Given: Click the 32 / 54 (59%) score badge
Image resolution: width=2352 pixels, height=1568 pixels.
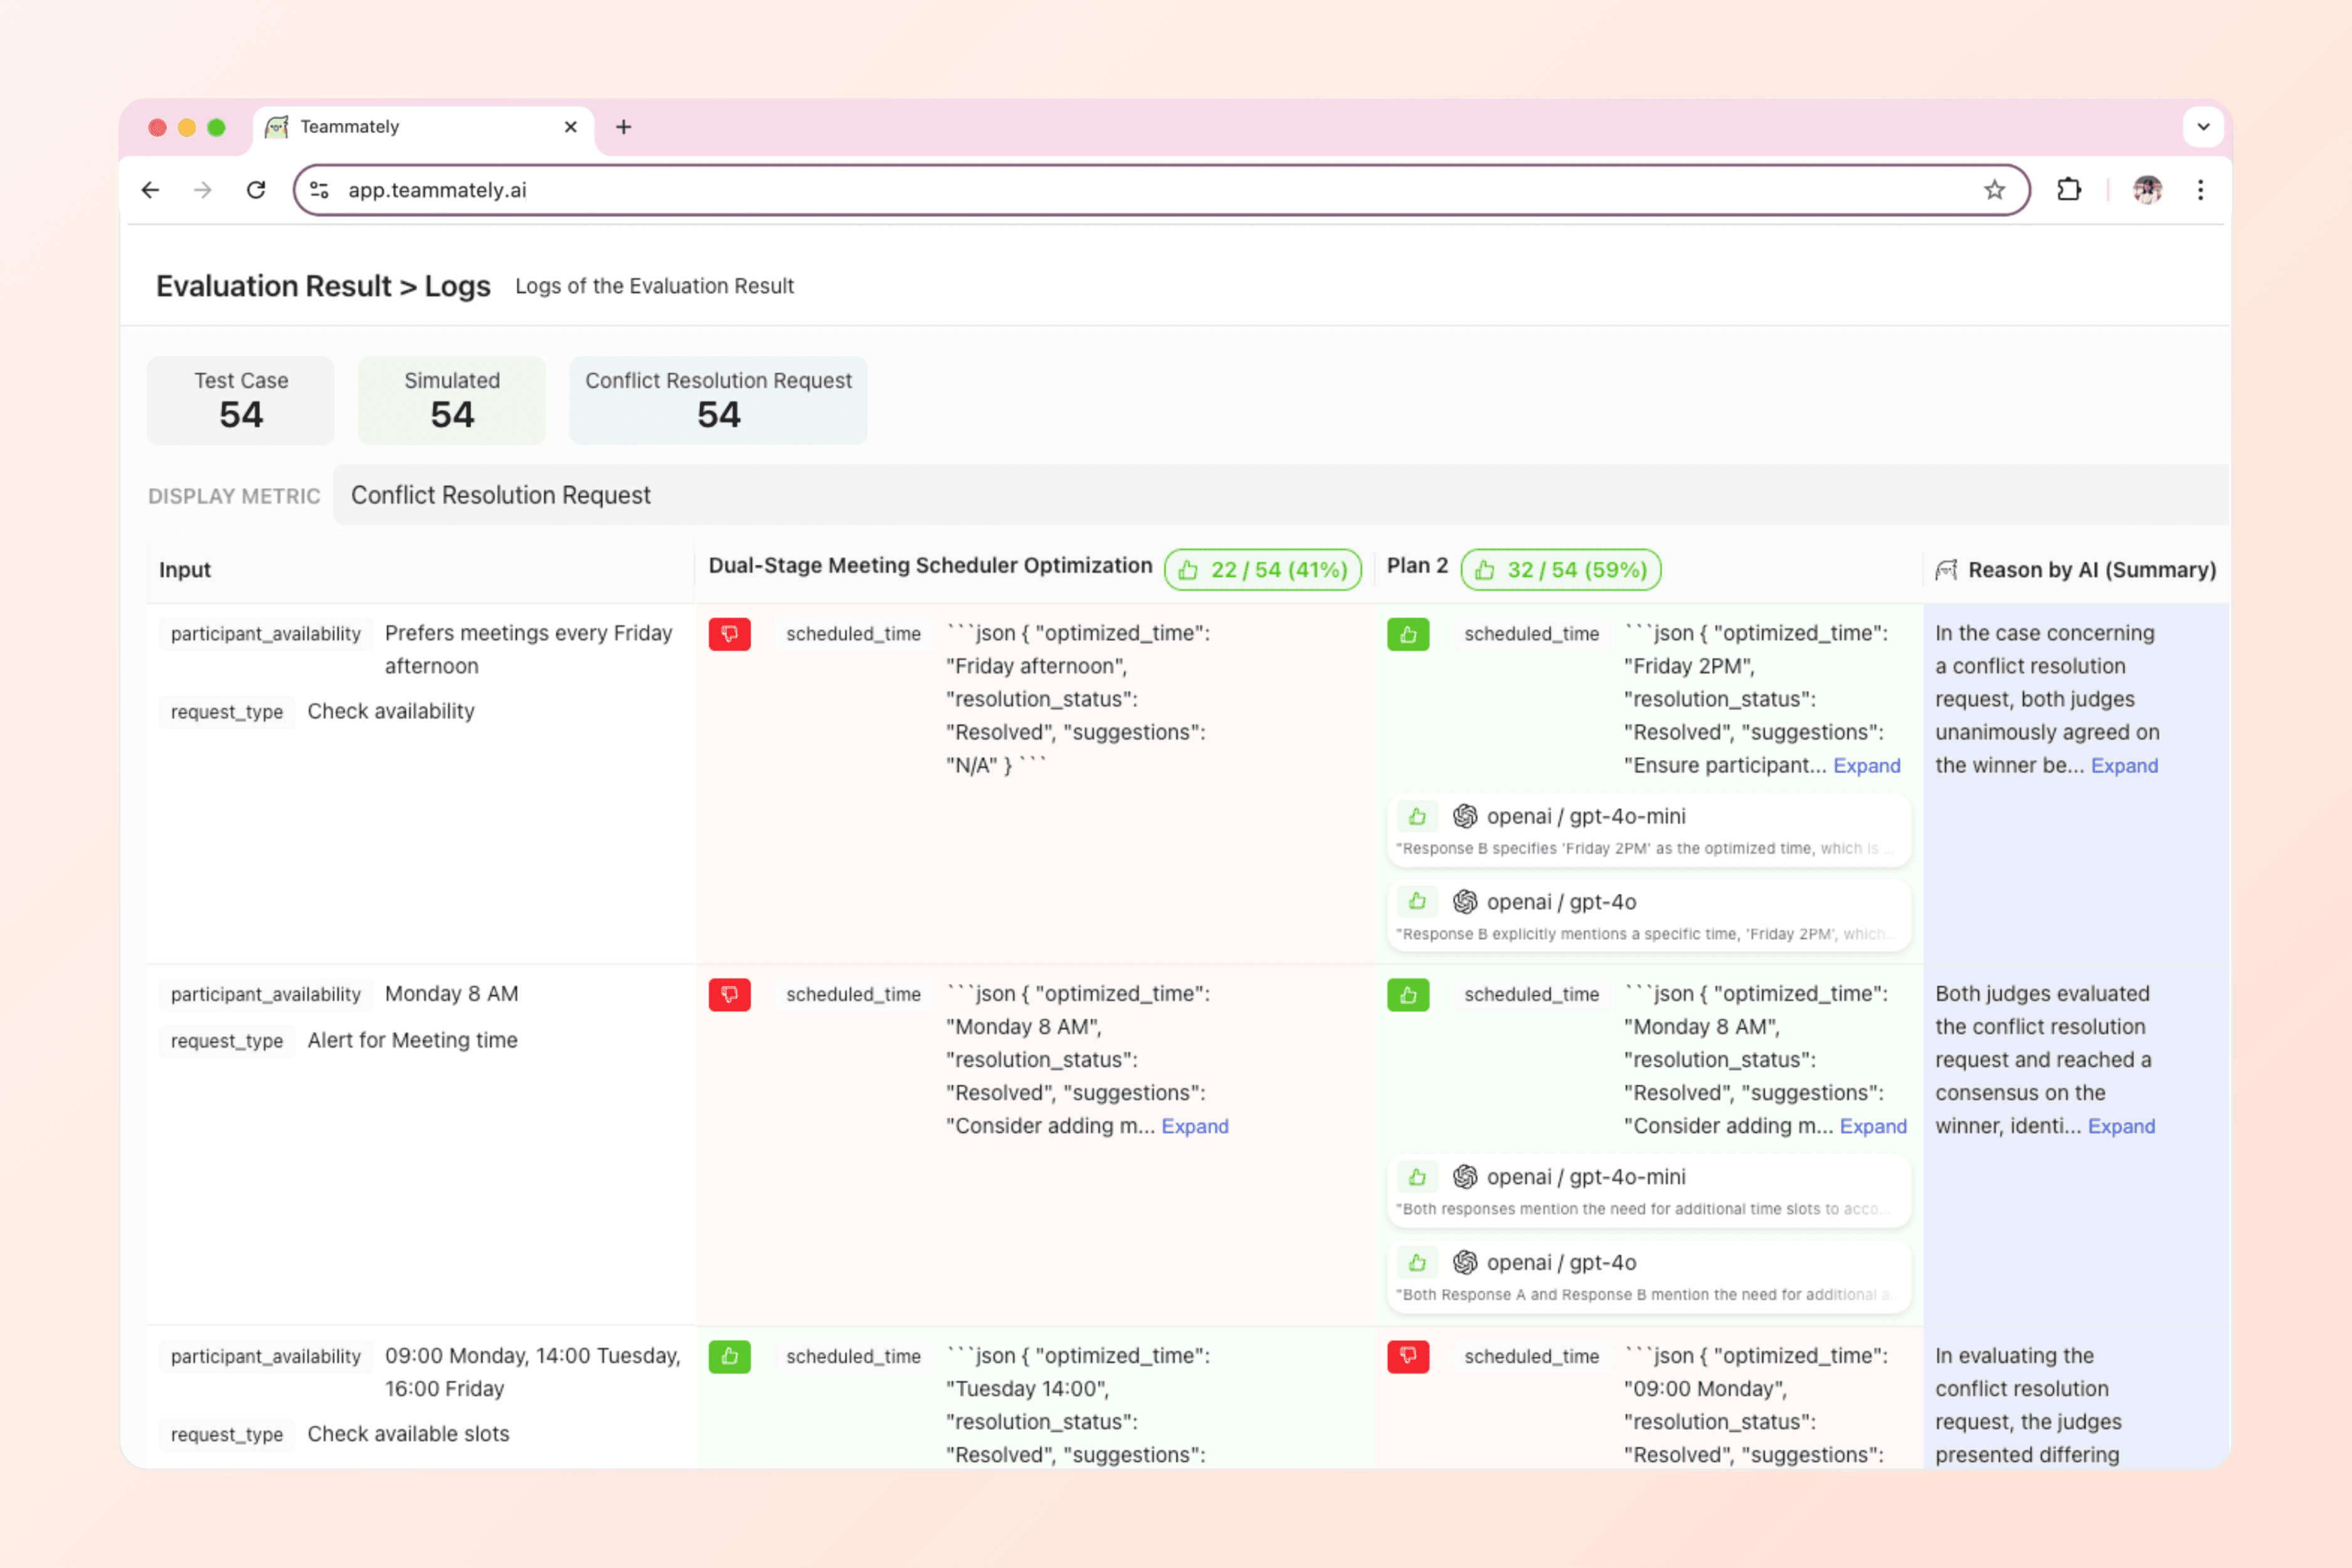Looking at the screenshot, I should tap(1560, 570).
